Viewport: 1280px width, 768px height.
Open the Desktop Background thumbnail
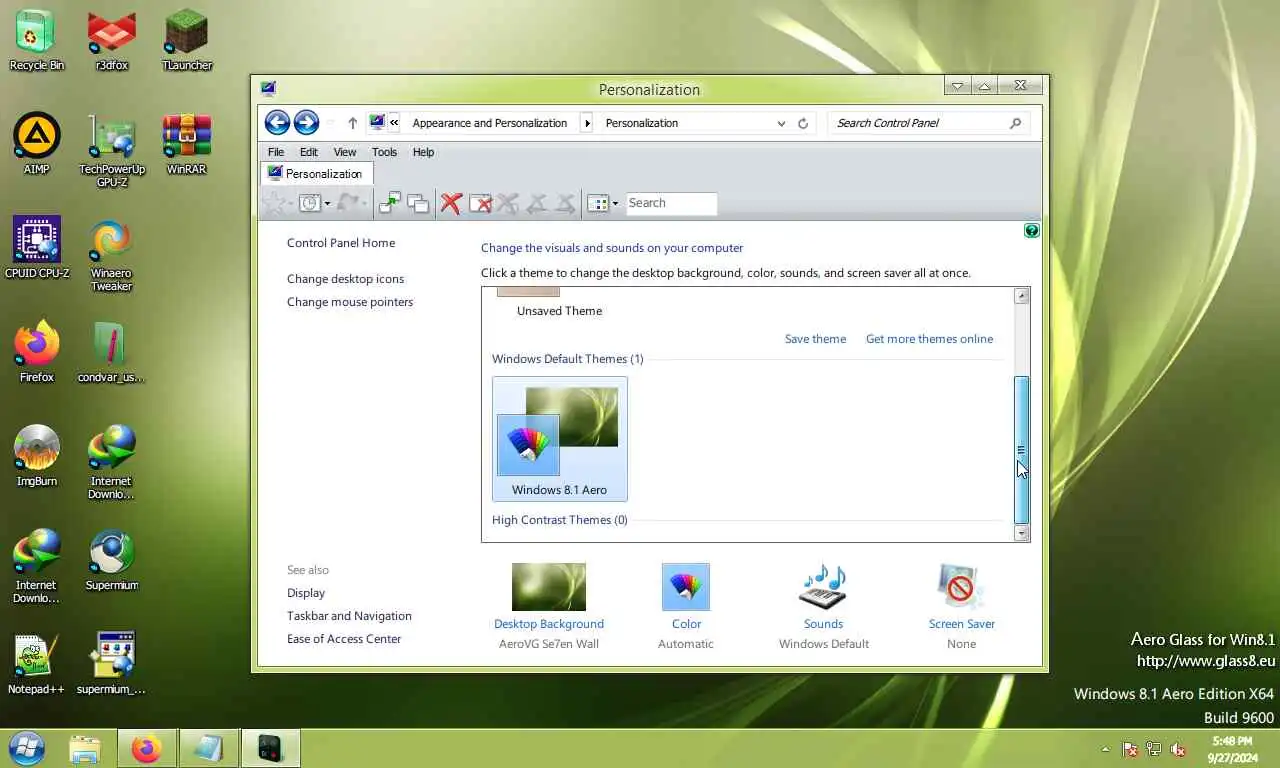coord(549,587)
